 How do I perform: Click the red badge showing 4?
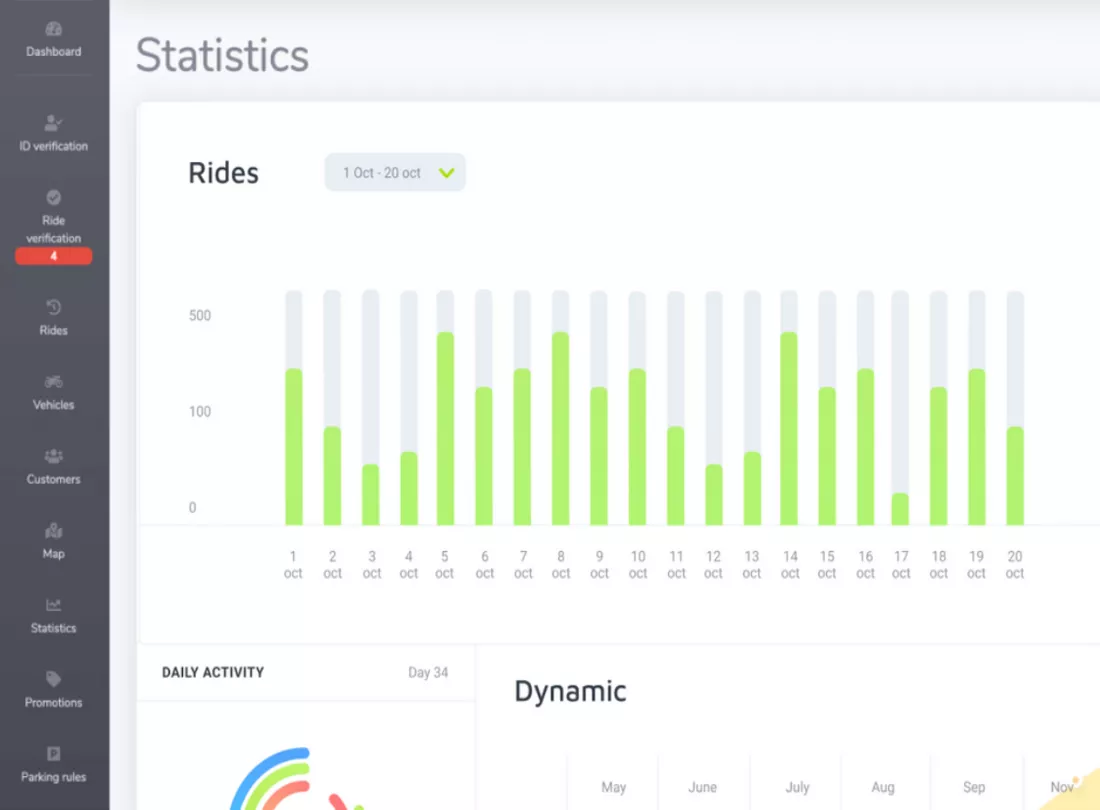pyautogui.click(x=53, y=256)
